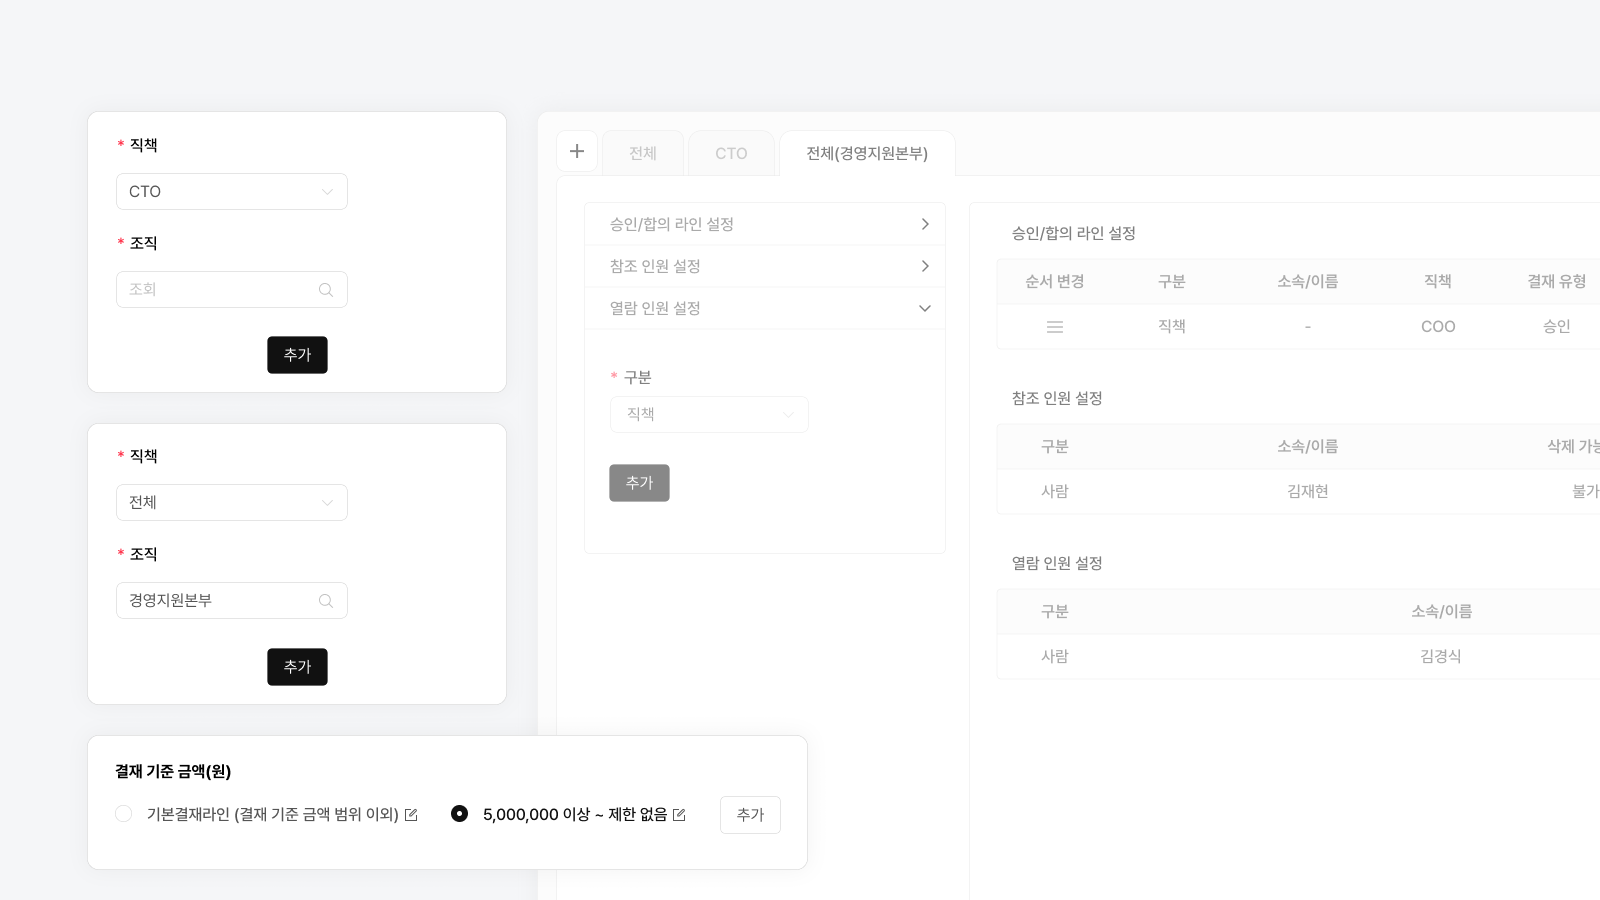Screen dimensions: 1600x900
Task: Click 추가 button in CTO card
Action: coord(297,355)
